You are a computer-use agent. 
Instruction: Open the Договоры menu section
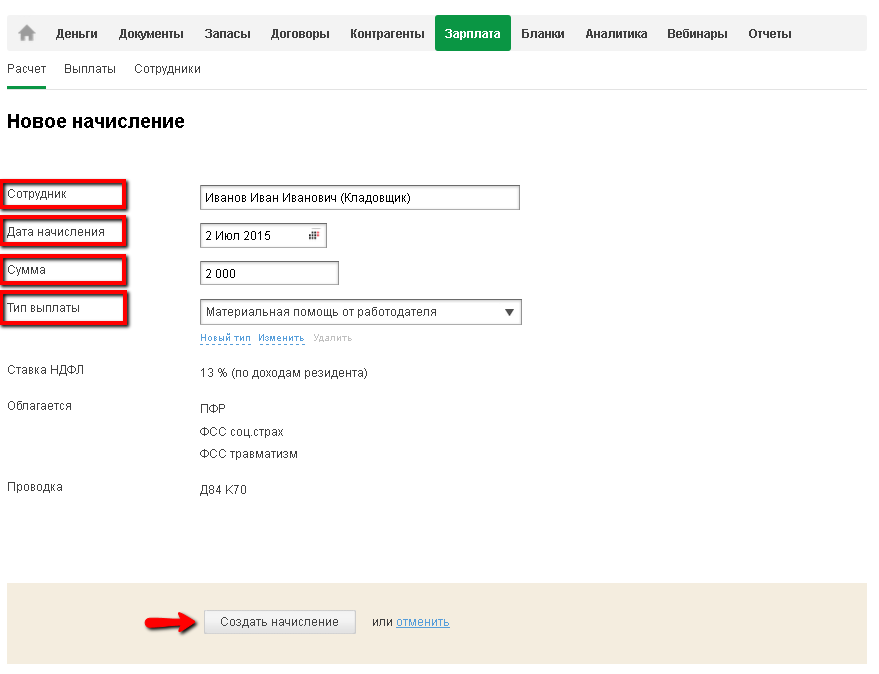tap(300, 34)
